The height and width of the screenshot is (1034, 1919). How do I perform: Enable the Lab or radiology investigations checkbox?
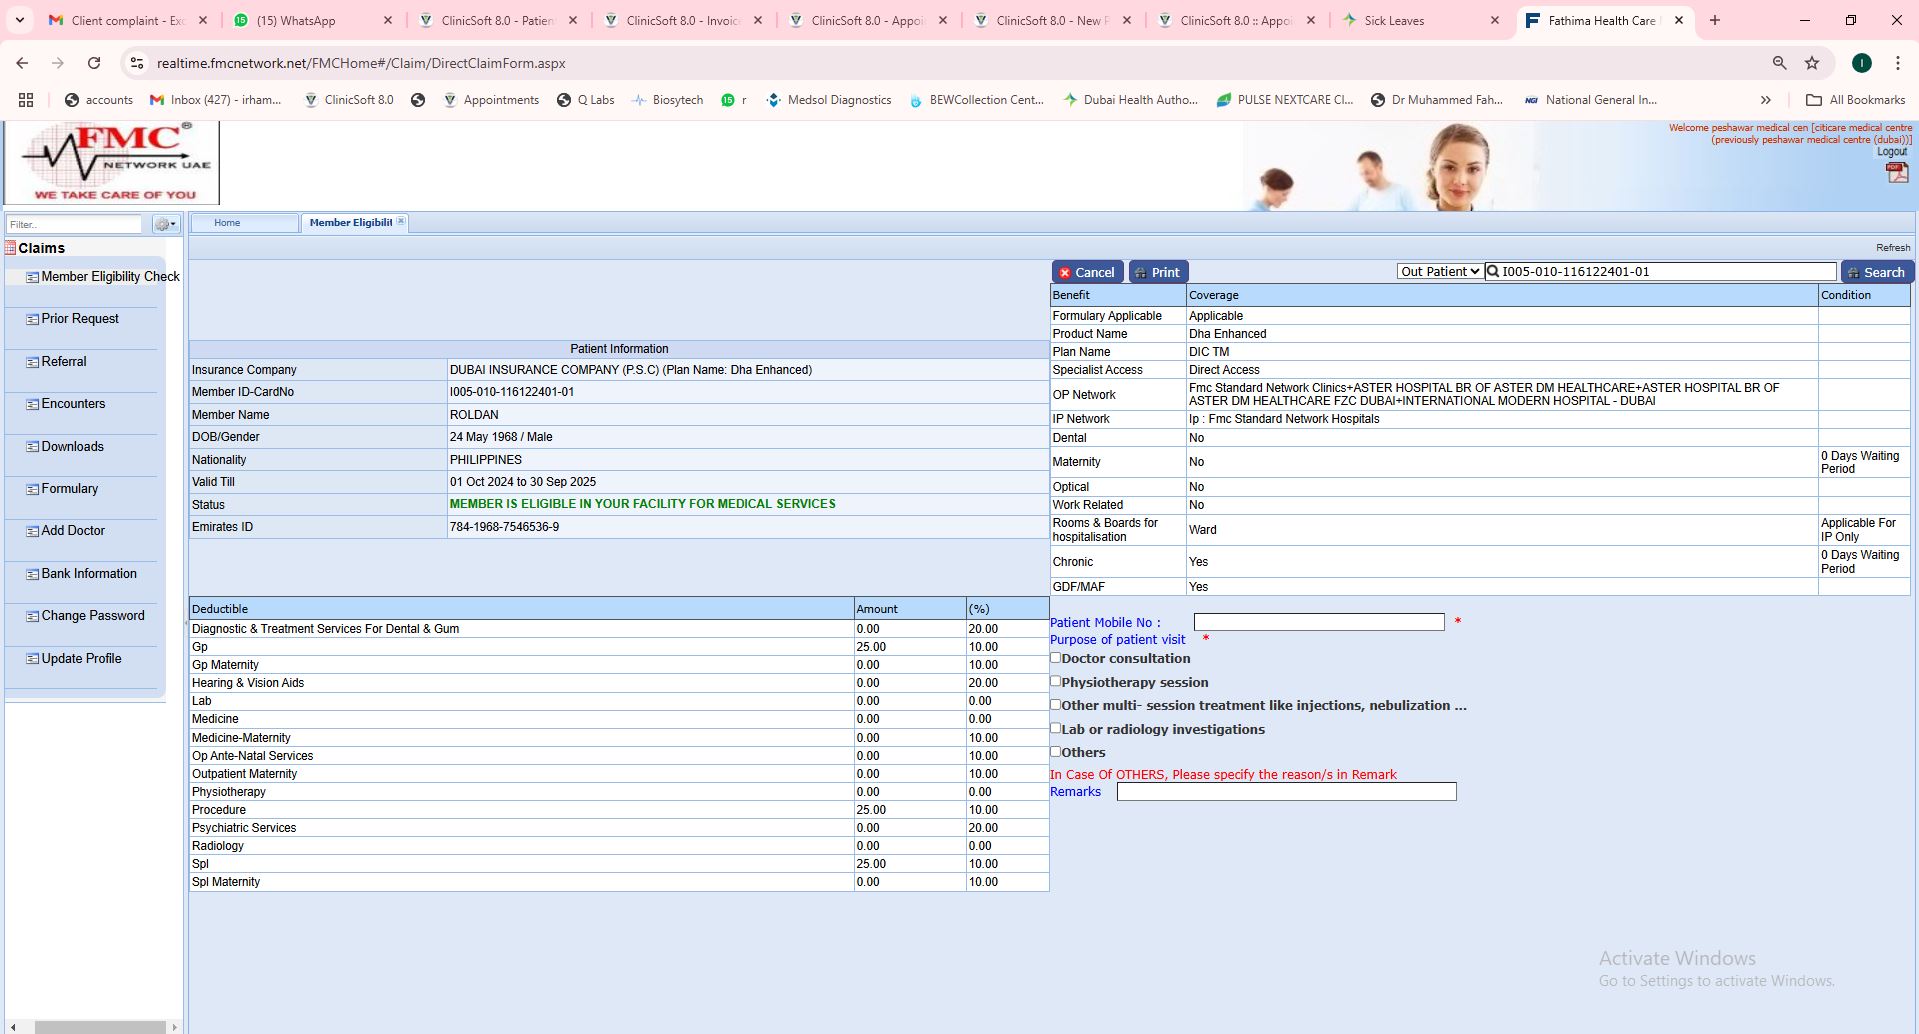pos(1055,728)
